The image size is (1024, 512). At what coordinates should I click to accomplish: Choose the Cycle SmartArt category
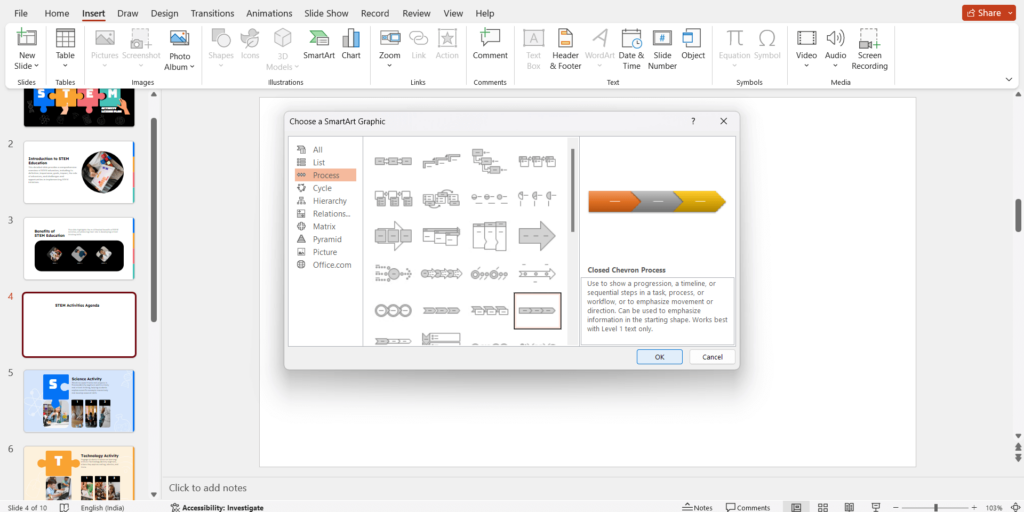(322, 188)
